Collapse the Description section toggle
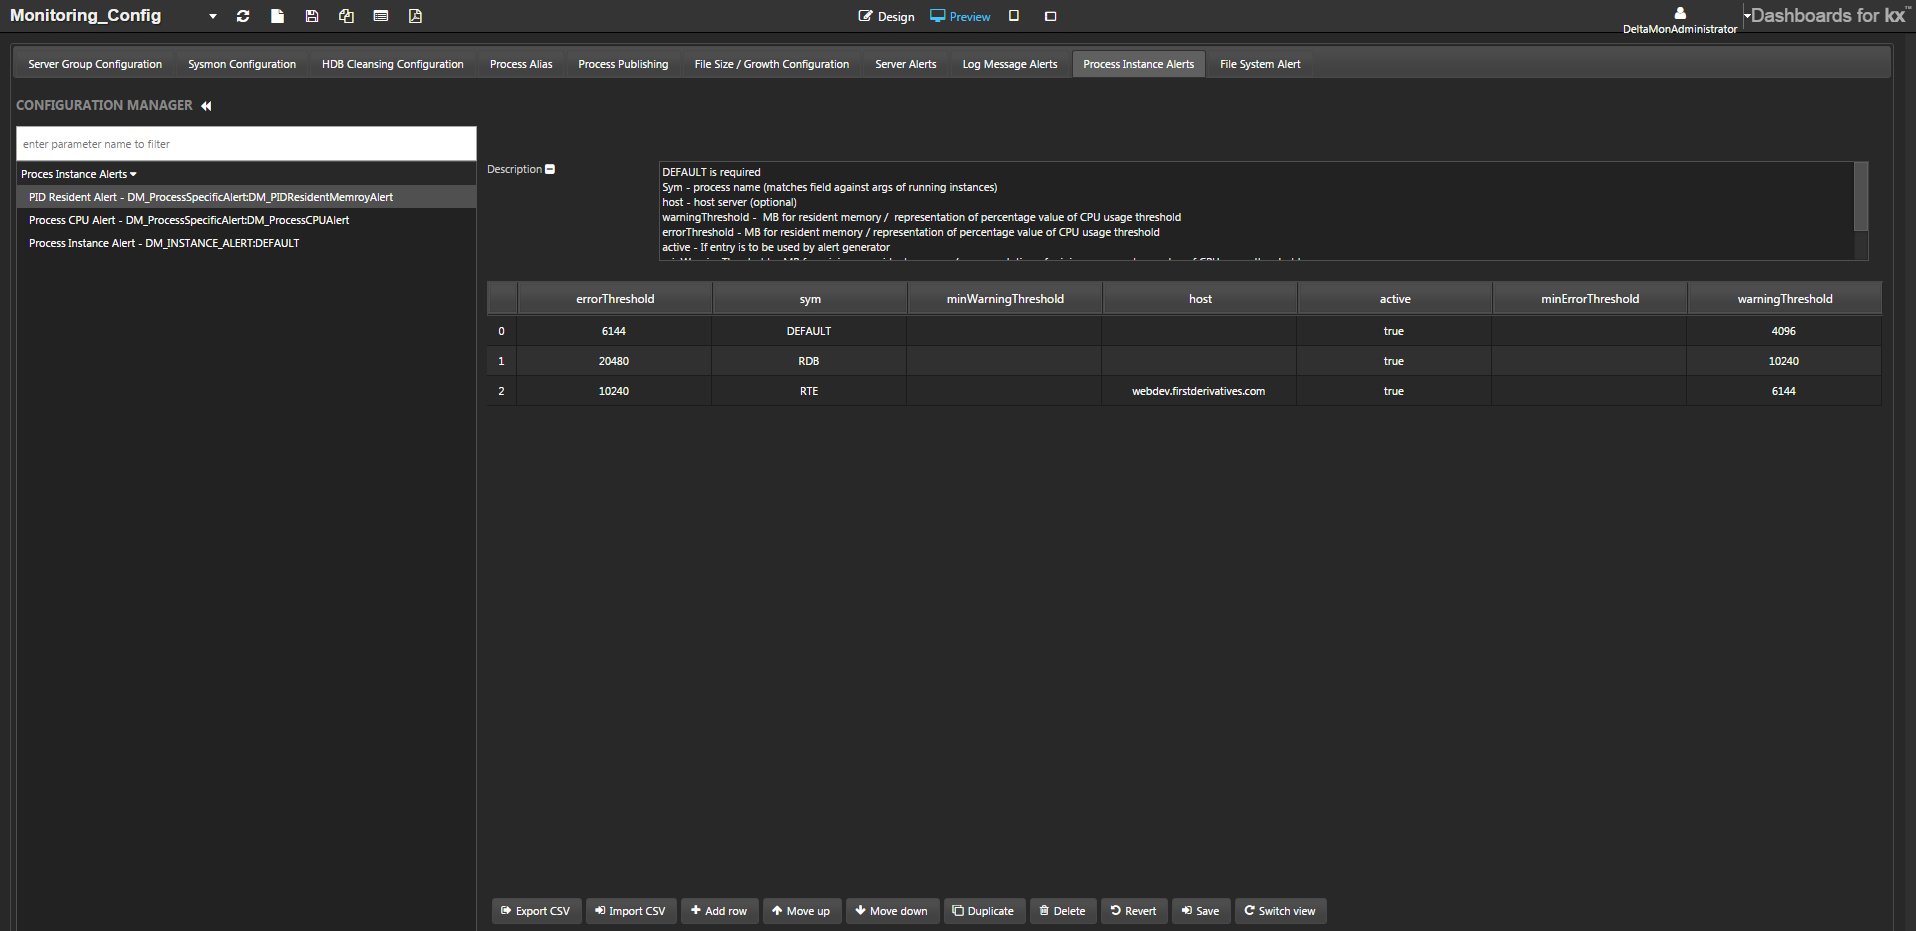 (550, 169)
